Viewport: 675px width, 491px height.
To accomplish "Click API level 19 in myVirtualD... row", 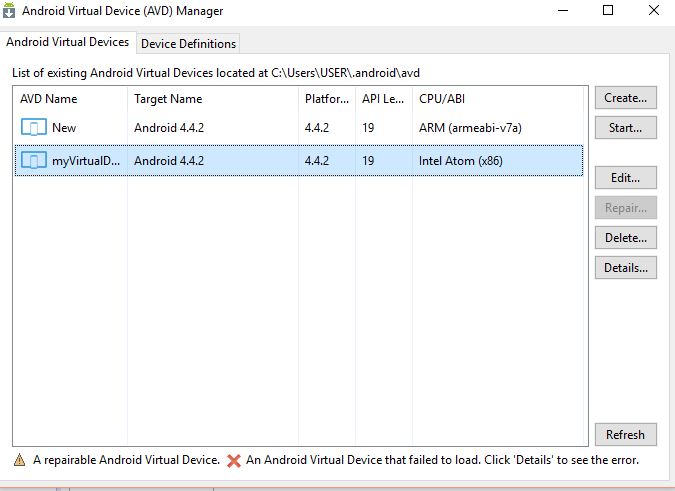I will pyautogui.click(x=368, y=161).
